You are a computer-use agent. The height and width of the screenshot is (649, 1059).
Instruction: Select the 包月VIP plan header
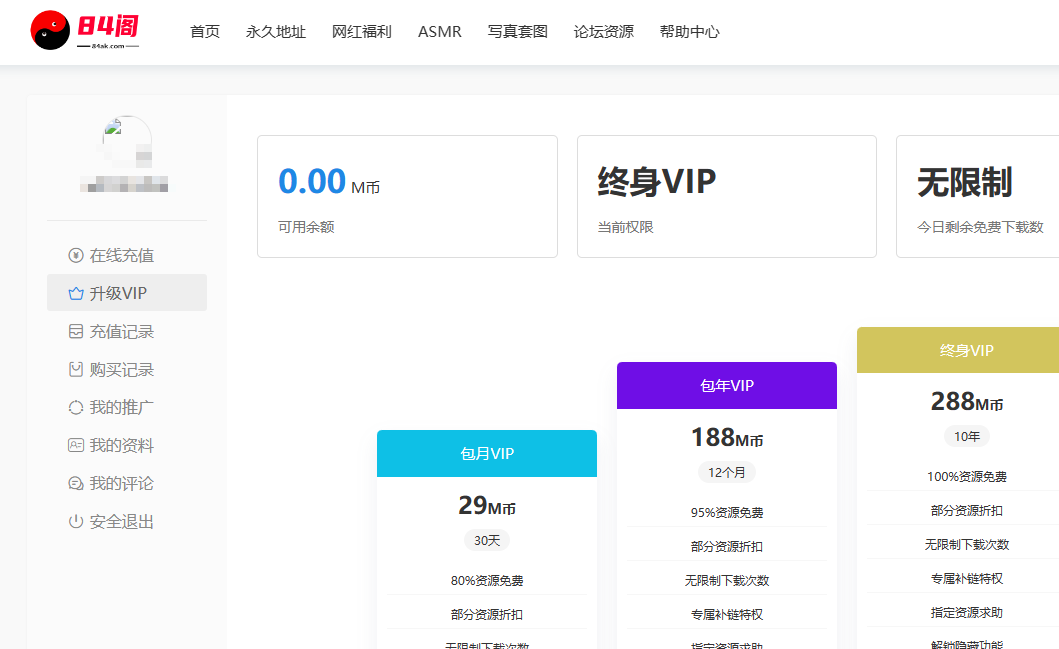(x=487, y=453)
